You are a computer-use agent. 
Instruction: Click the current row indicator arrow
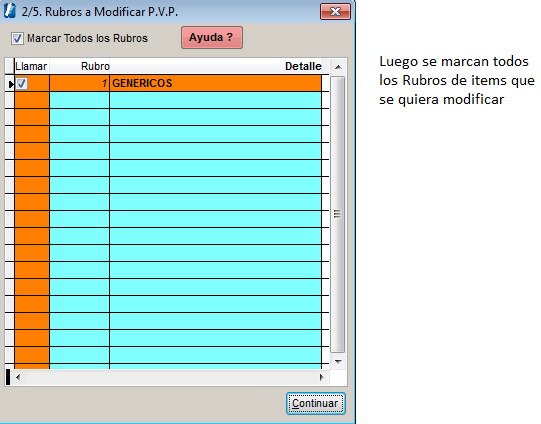click(10, 83)
